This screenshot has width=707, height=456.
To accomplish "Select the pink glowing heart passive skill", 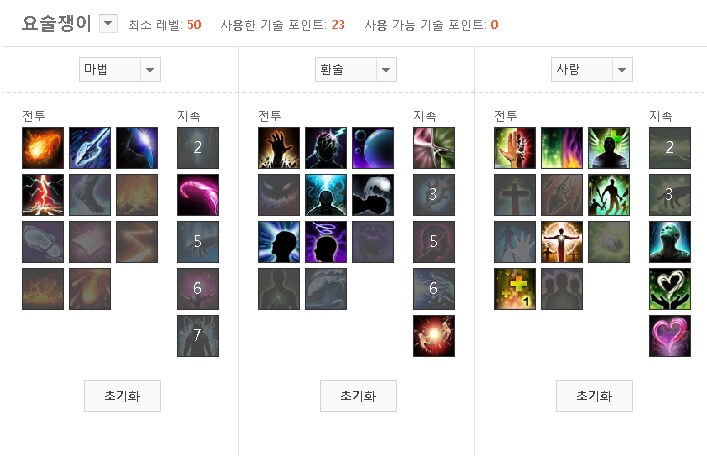I will pyautogui.click(x=670, y=336).
